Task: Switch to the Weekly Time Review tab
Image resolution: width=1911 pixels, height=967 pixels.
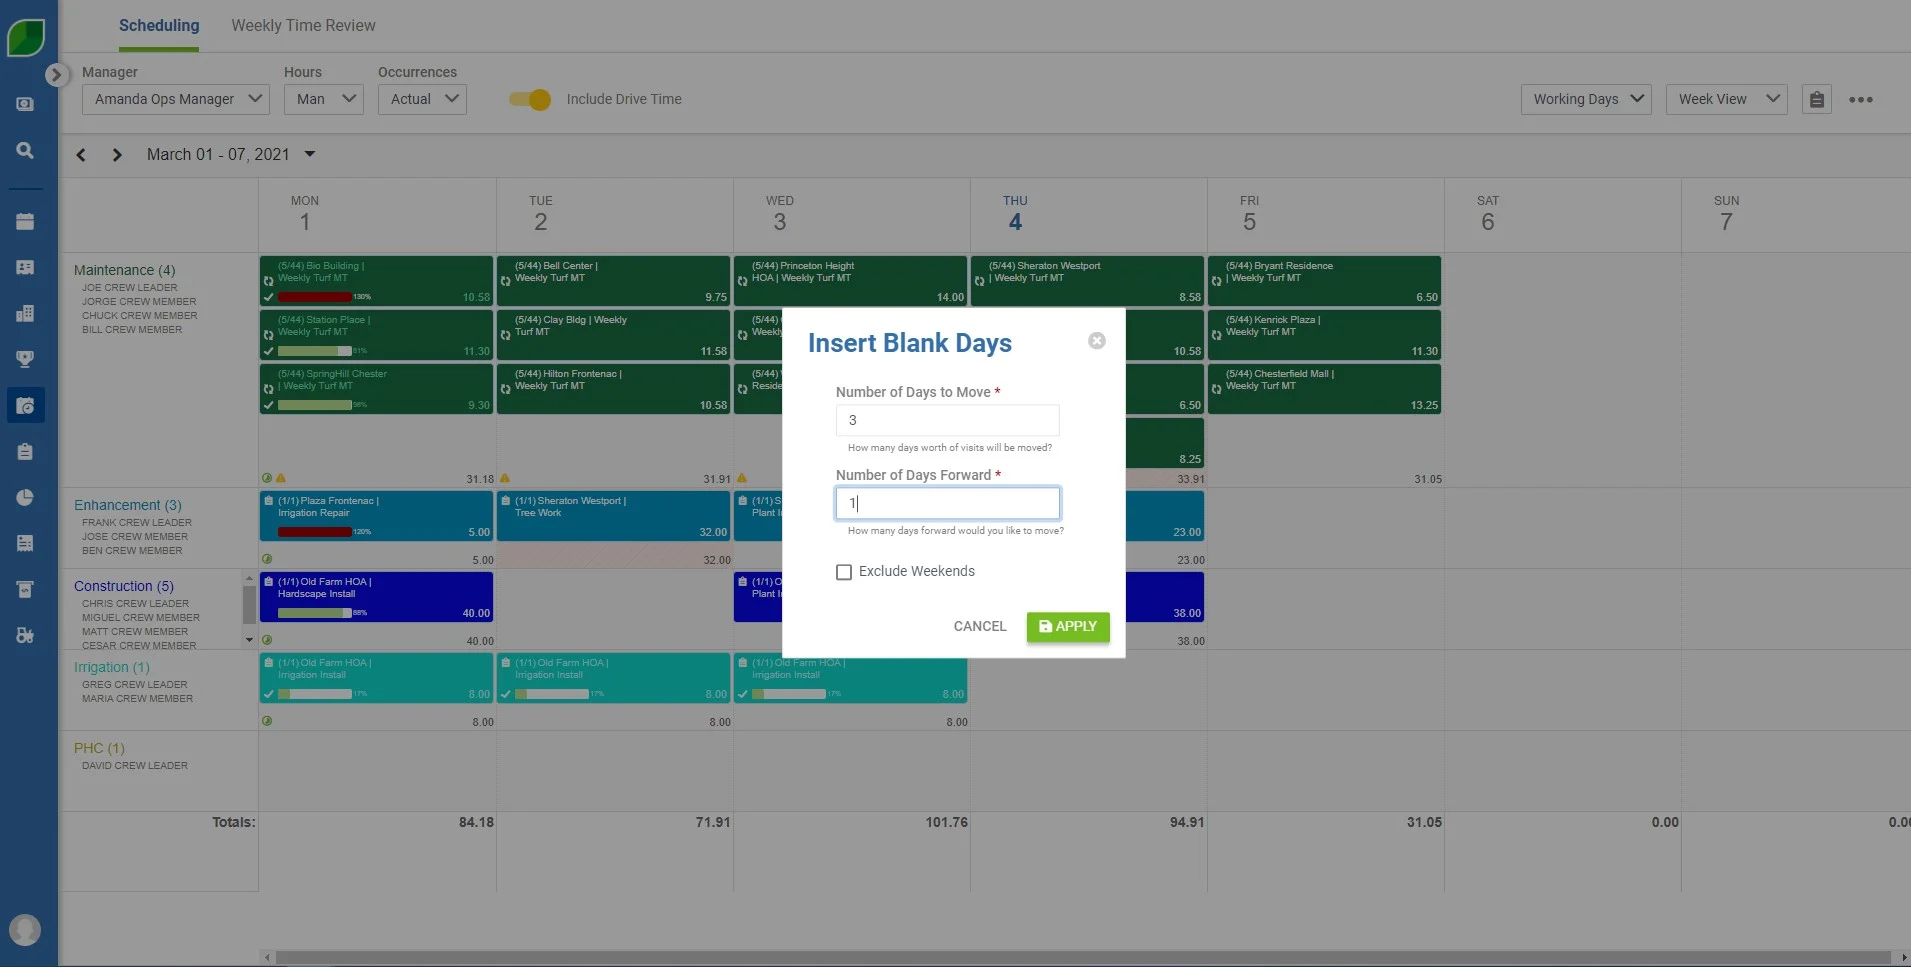Action: tap(303, 26)
